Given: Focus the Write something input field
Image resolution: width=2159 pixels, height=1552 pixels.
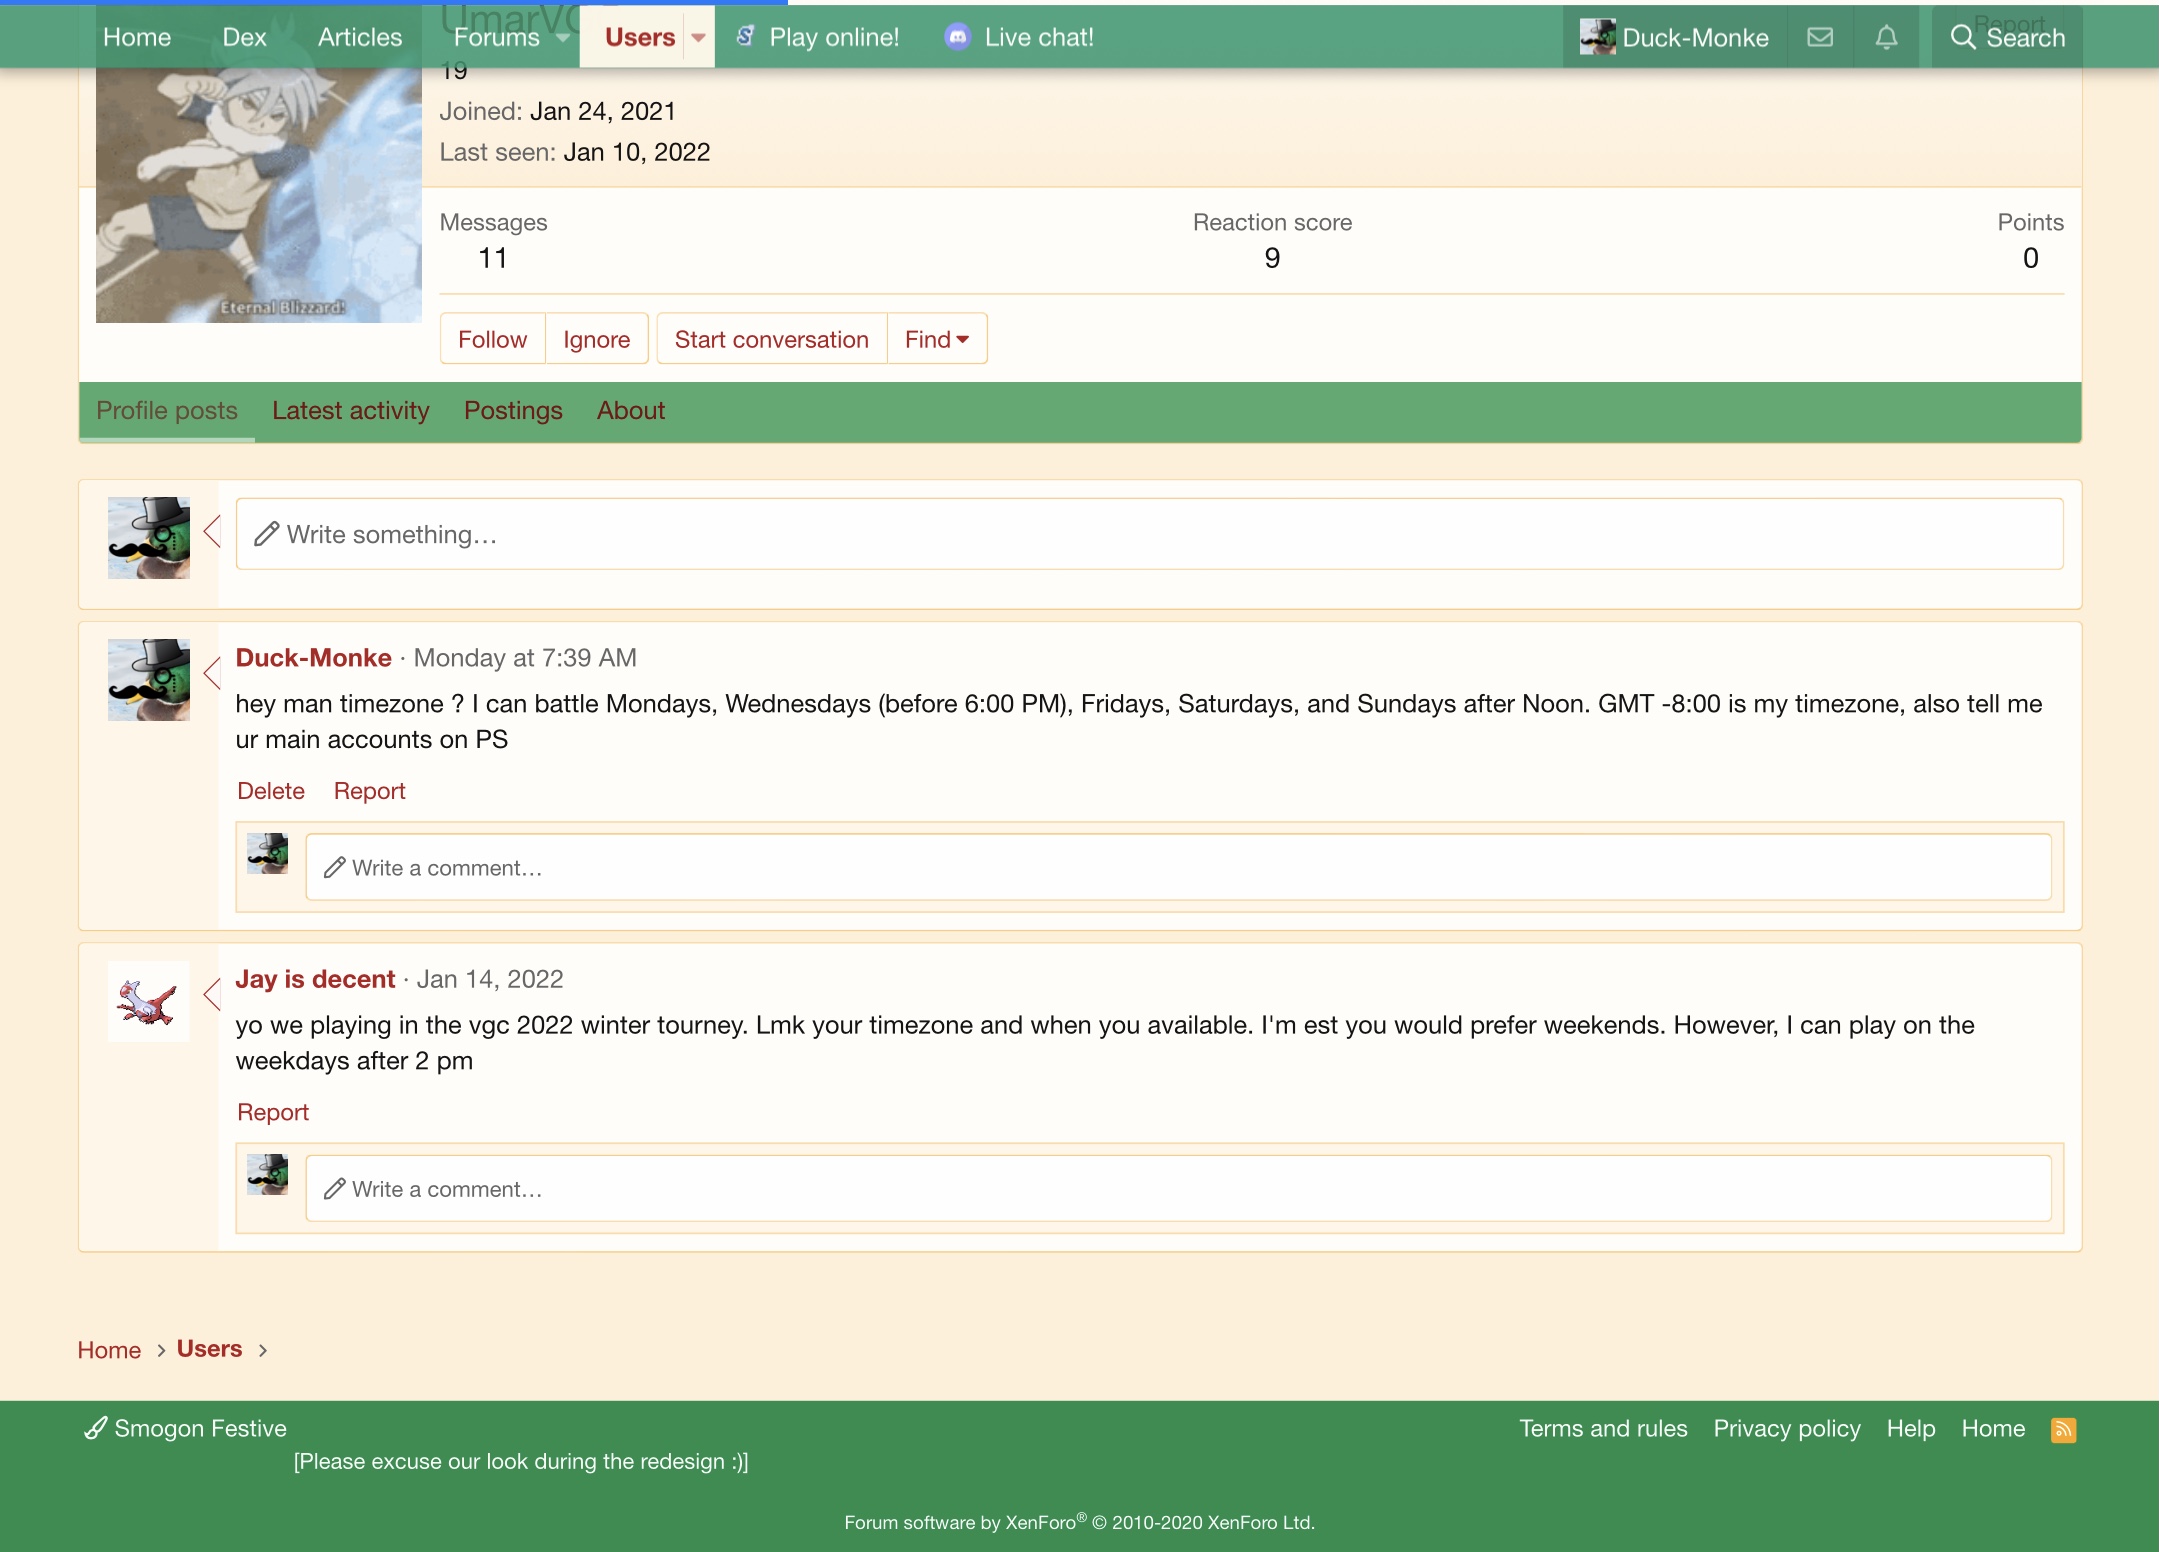Looking at the screenshot, I should (1148, 534).
